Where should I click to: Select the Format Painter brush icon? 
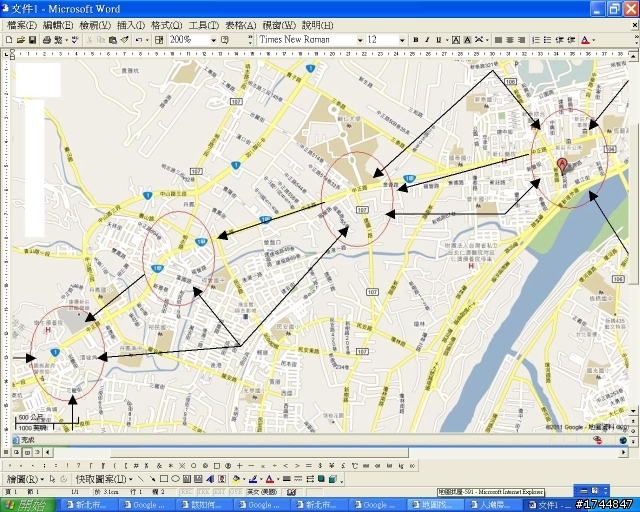coord(124,40)
